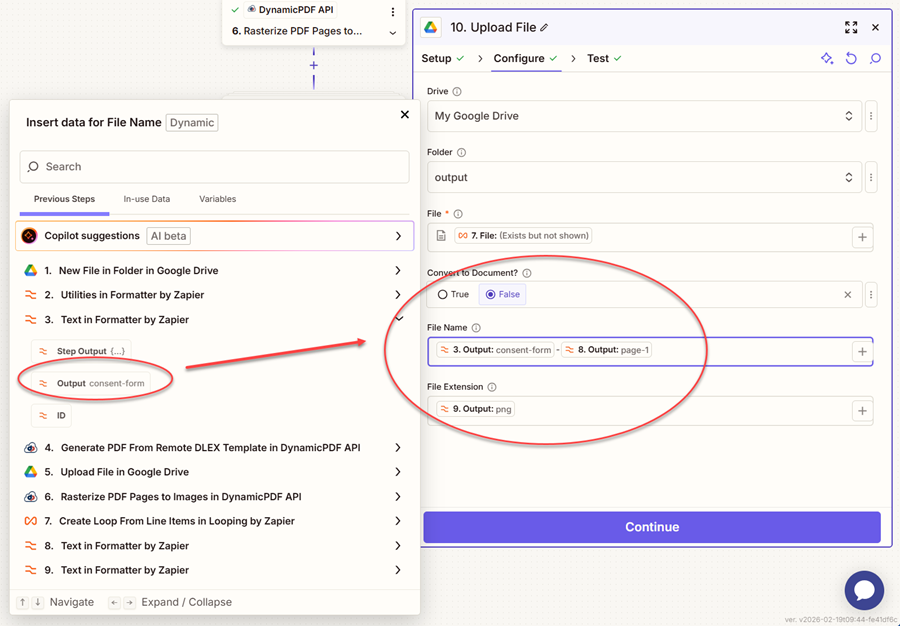
Task: Open the three-dot menu on DynamicPDF step
Action: point(393,12)
